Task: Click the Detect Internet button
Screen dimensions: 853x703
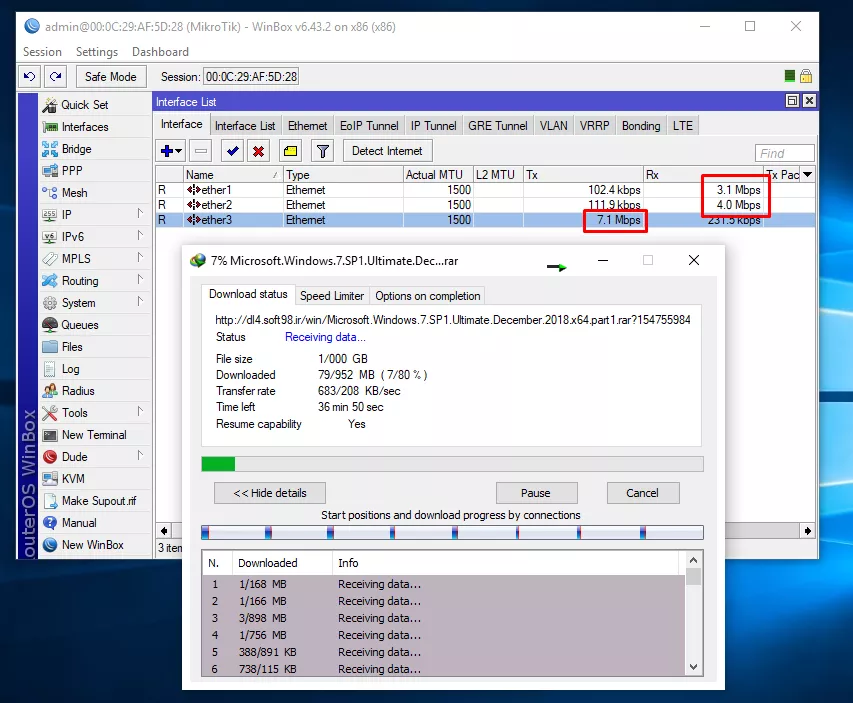Action: (x=387, y=151)
